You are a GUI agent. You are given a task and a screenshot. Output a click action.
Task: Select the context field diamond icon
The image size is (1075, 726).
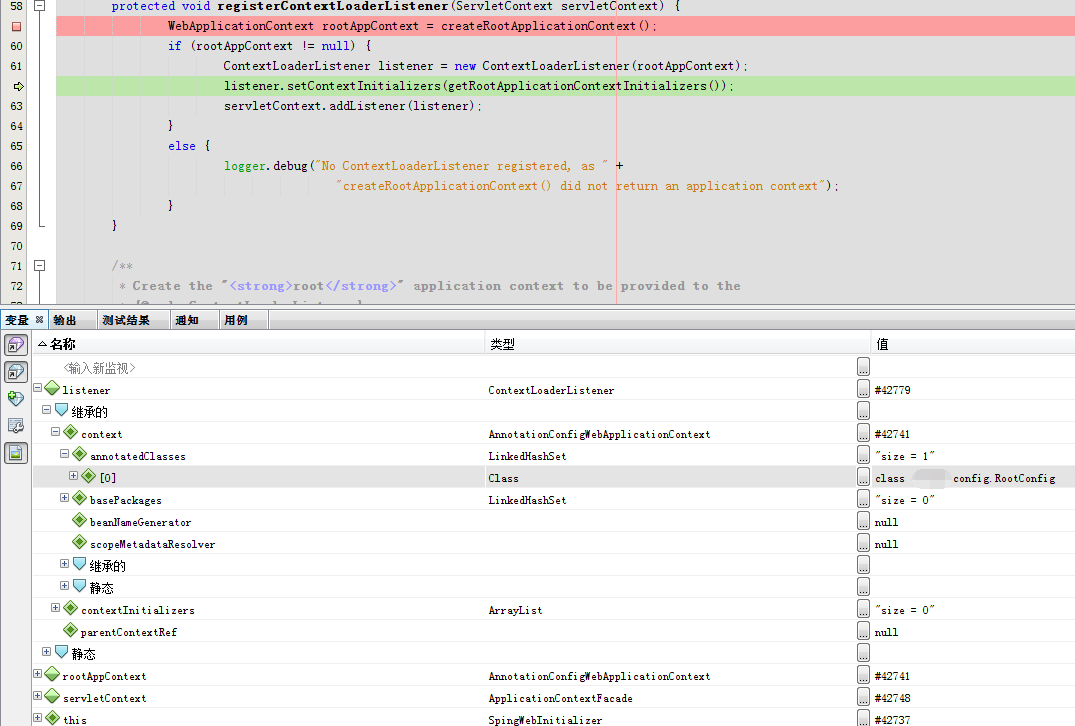point(71,432)
